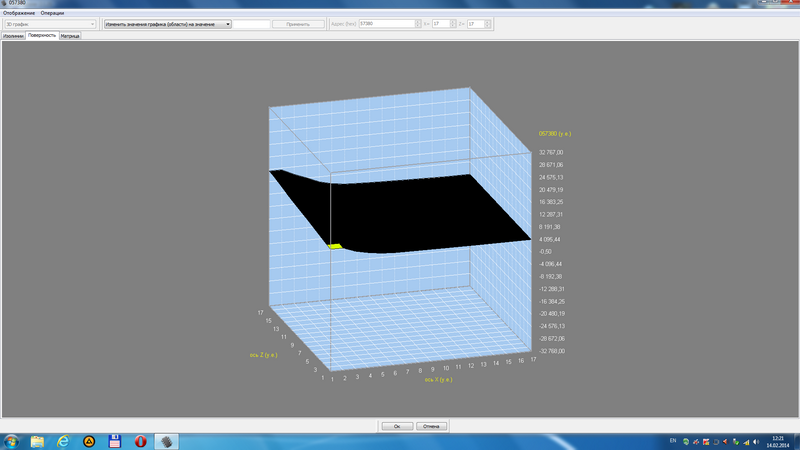The width and height of the screenshot is (800, 450).
Task: Open the 3D график display mode dropdown
Action: click(x=50, y=24)
